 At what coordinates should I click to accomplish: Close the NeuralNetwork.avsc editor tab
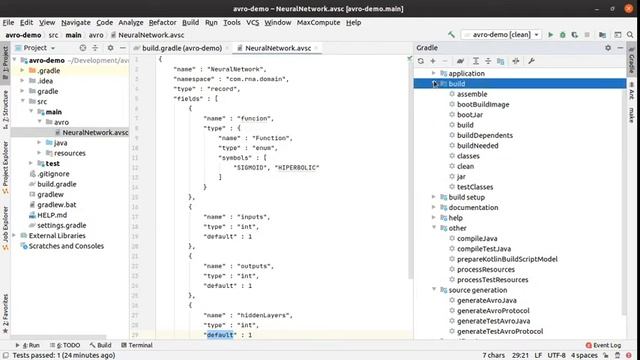tap(316, 48)
